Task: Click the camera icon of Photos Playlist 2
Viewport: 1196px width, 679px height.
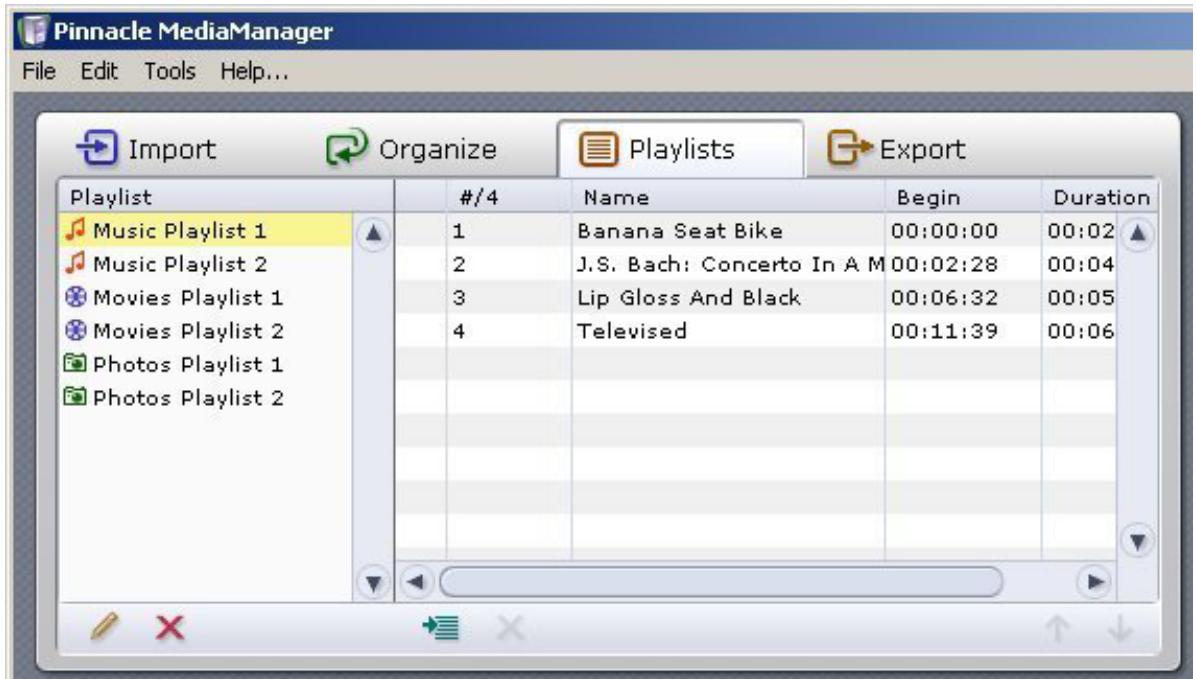Action: click(x=75, y=397)
